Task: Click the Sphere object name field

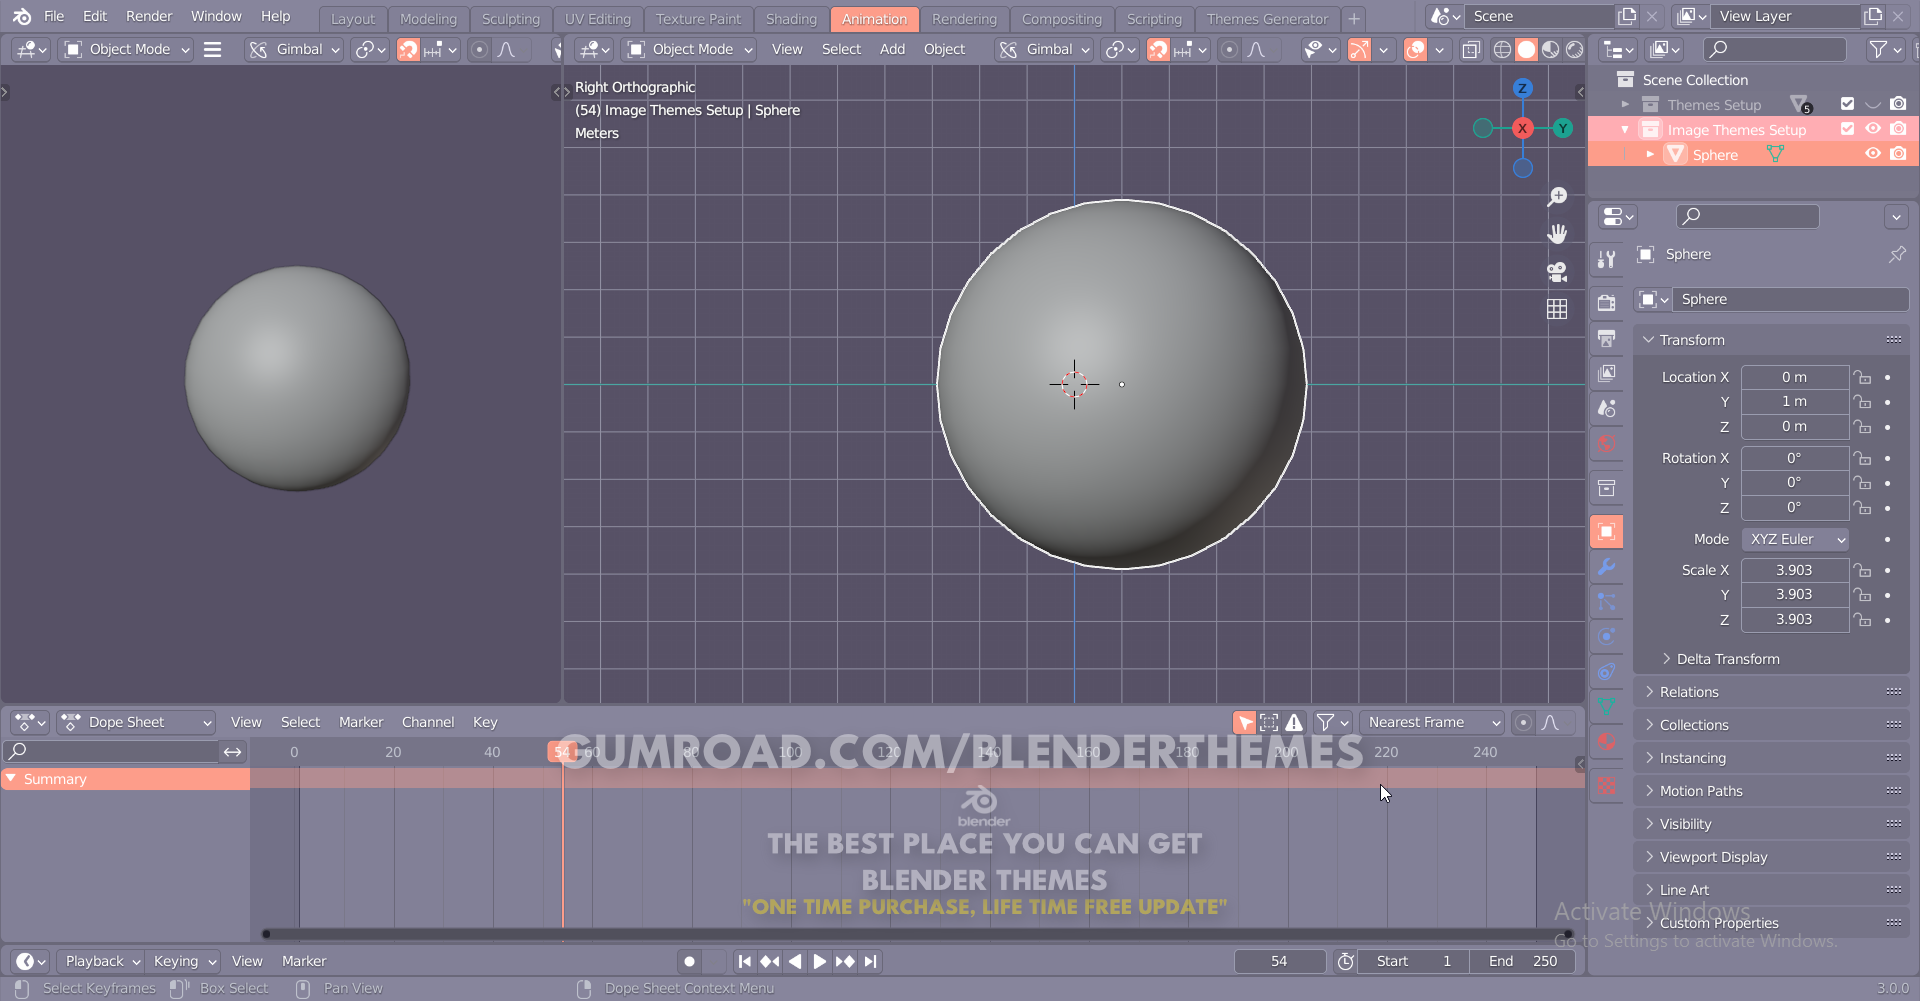Action: (x=1790, y=299)
